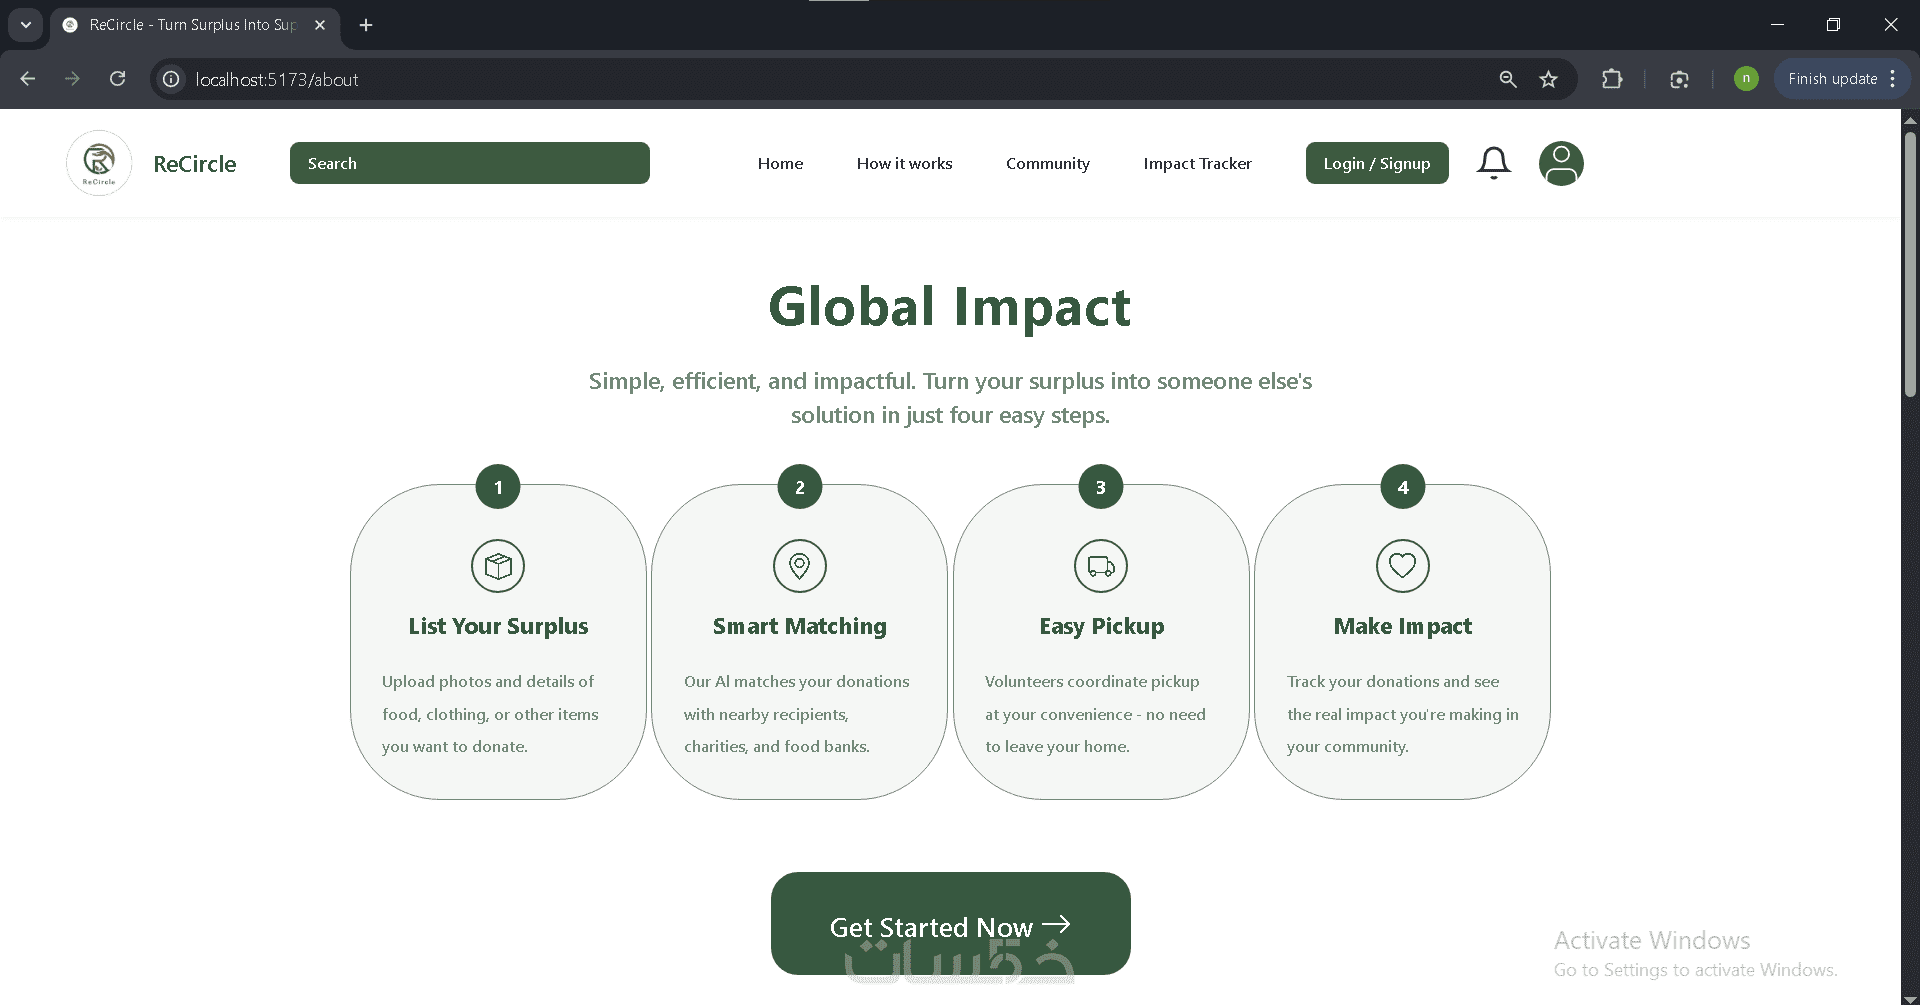Screen dimensions: 1920x1005
Task: Open a new tab with plus icon
Action: click(x=366, y=25)
